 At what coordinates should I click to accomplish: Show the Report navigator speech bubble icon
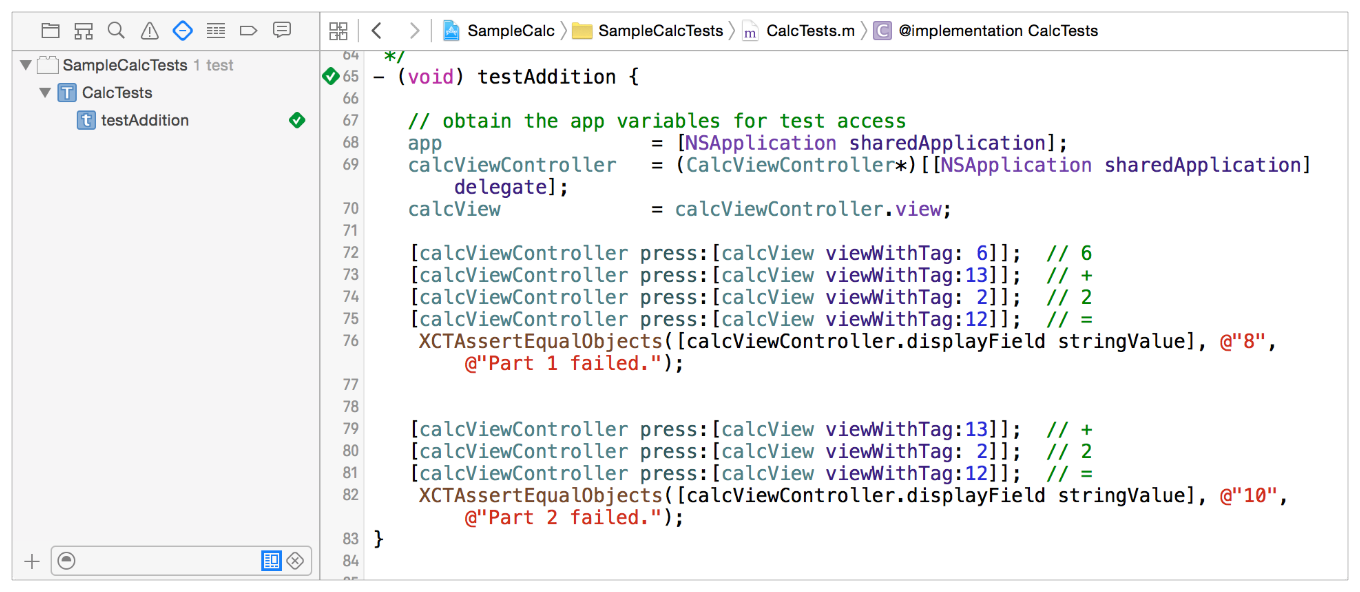(x=282, y=31)
